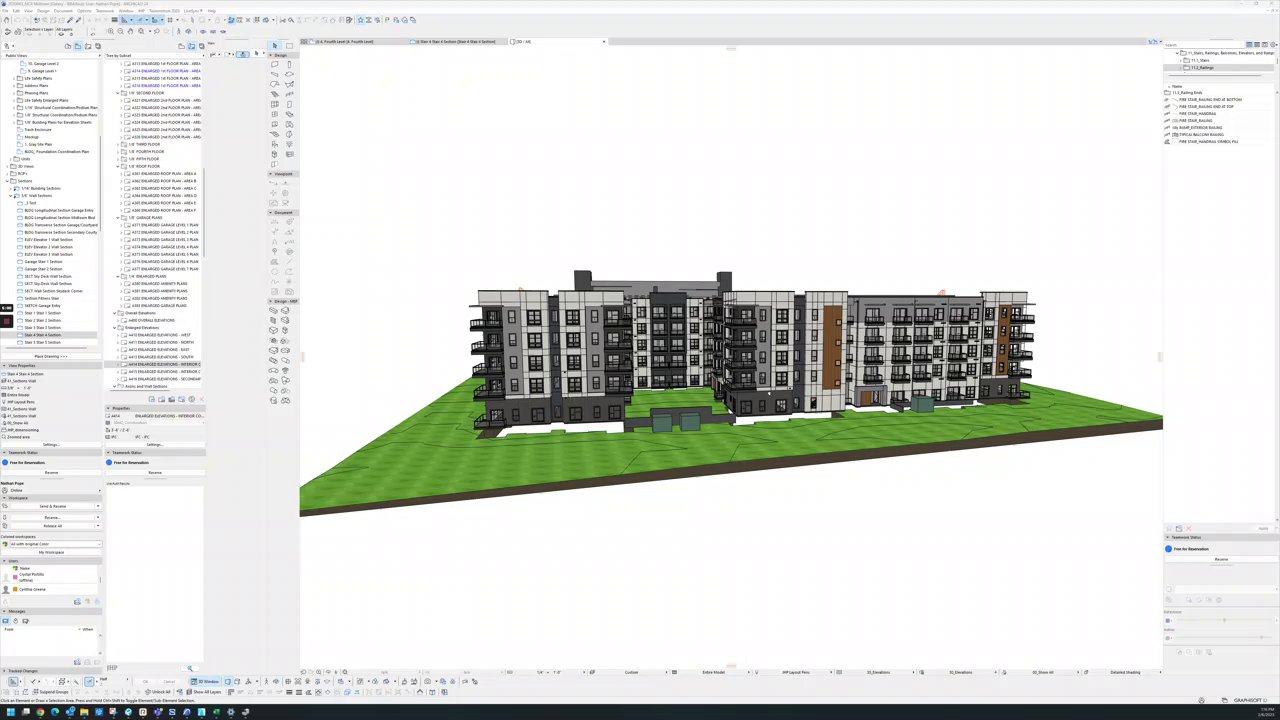The image size is (1280, 720).
Task: Click the Settings button under layout Properties
Action: [x=155, y=445]
